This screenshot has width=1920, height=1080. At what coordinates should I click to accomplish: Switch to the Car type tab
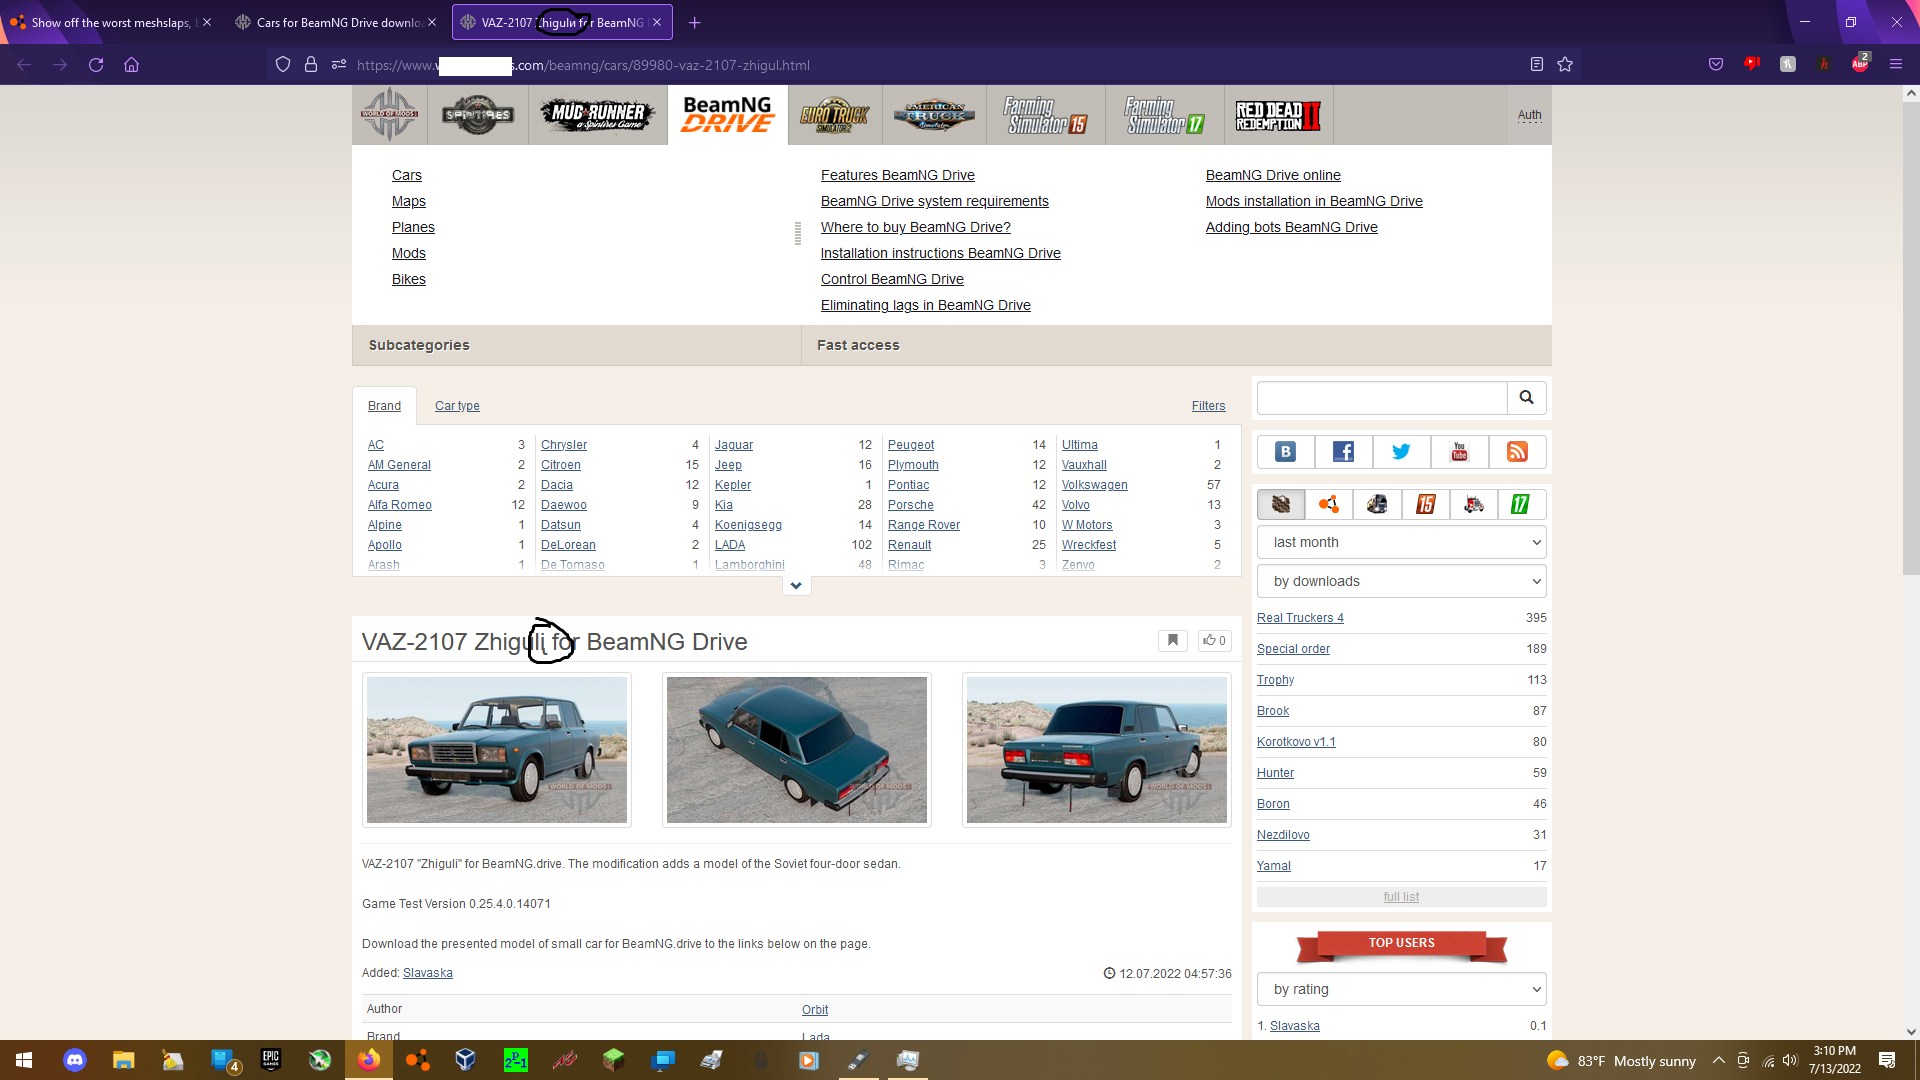(x=457, y=406)
